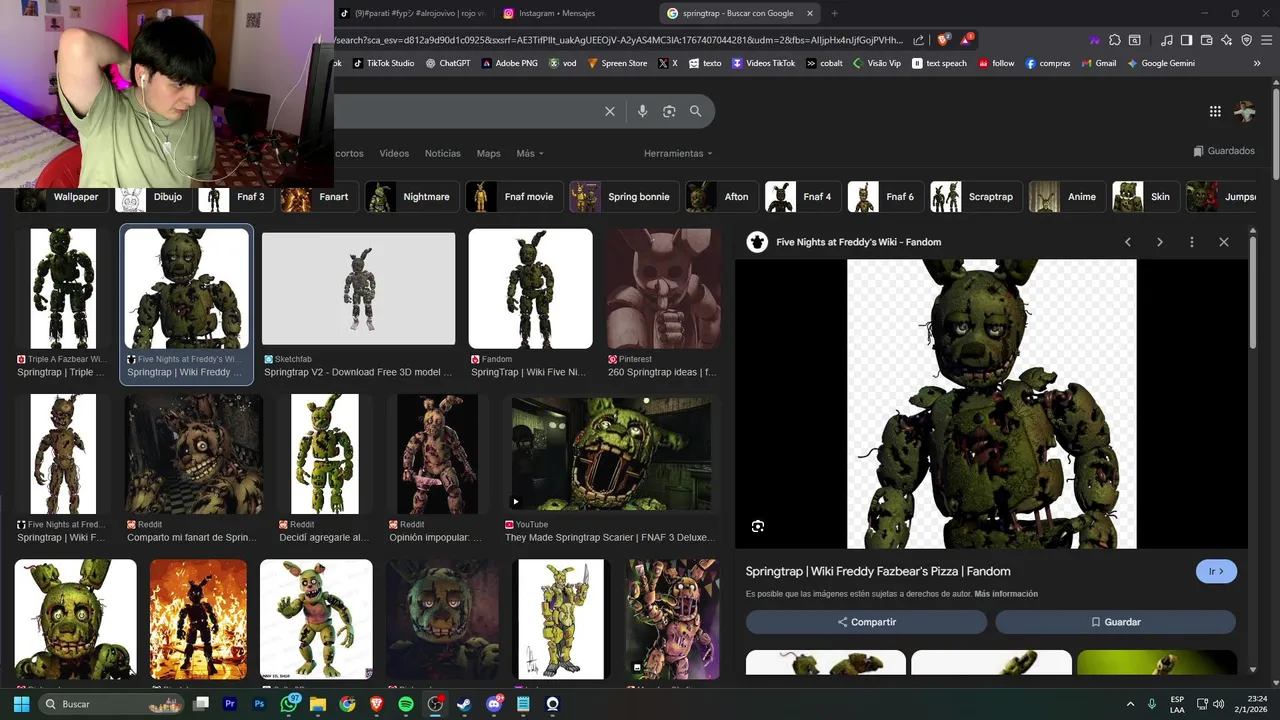Viewport: 1280px width, 720px height.
Task: Filter by the Fnaf 4 chip
Action: click(x=802, y=197)
